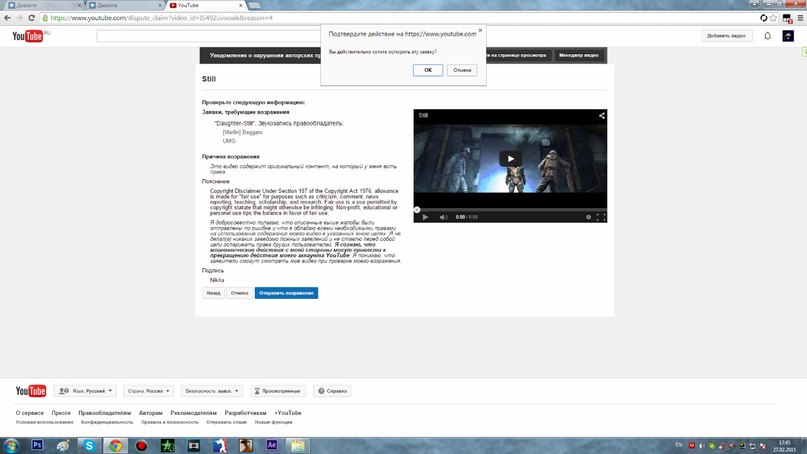Open After Effects from the taskbar
The width and height of the screenshot is (807, 454).
click(x=272, y=445)
